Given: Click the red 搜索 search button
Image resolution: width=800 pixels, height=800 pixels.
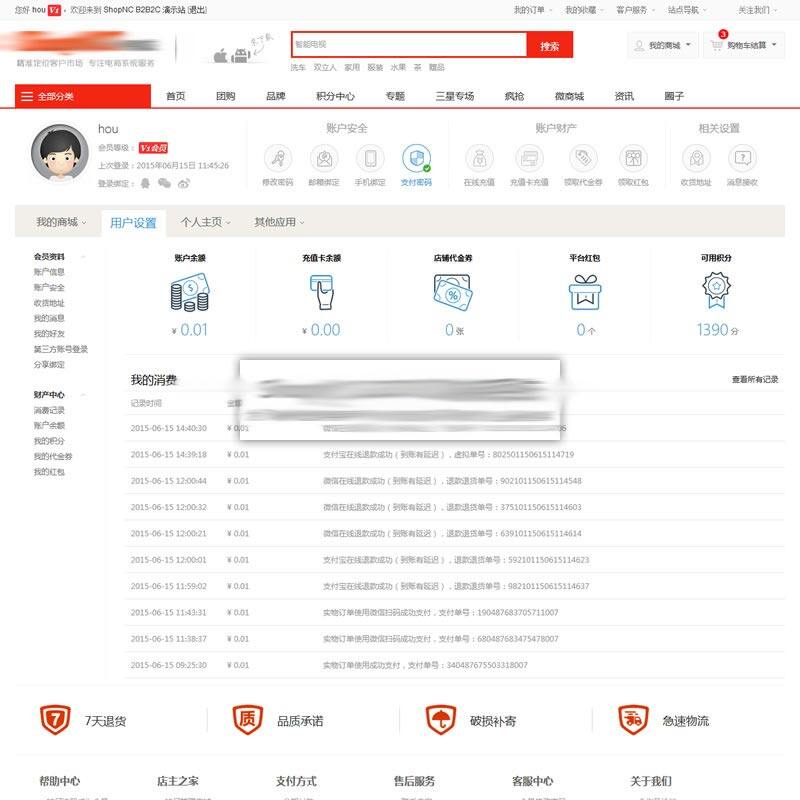Looking at the screenshot, I should [x=549, y=46].
